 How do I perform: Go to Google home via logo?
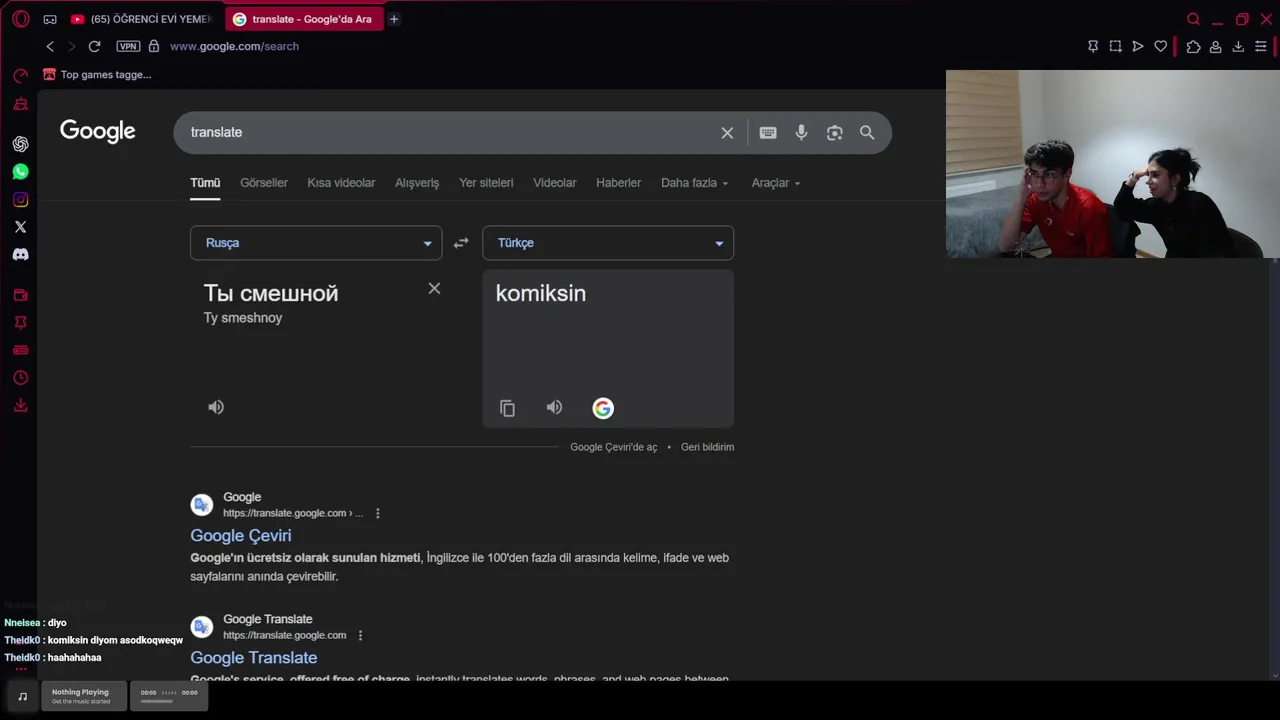click(x=97, y=131)
